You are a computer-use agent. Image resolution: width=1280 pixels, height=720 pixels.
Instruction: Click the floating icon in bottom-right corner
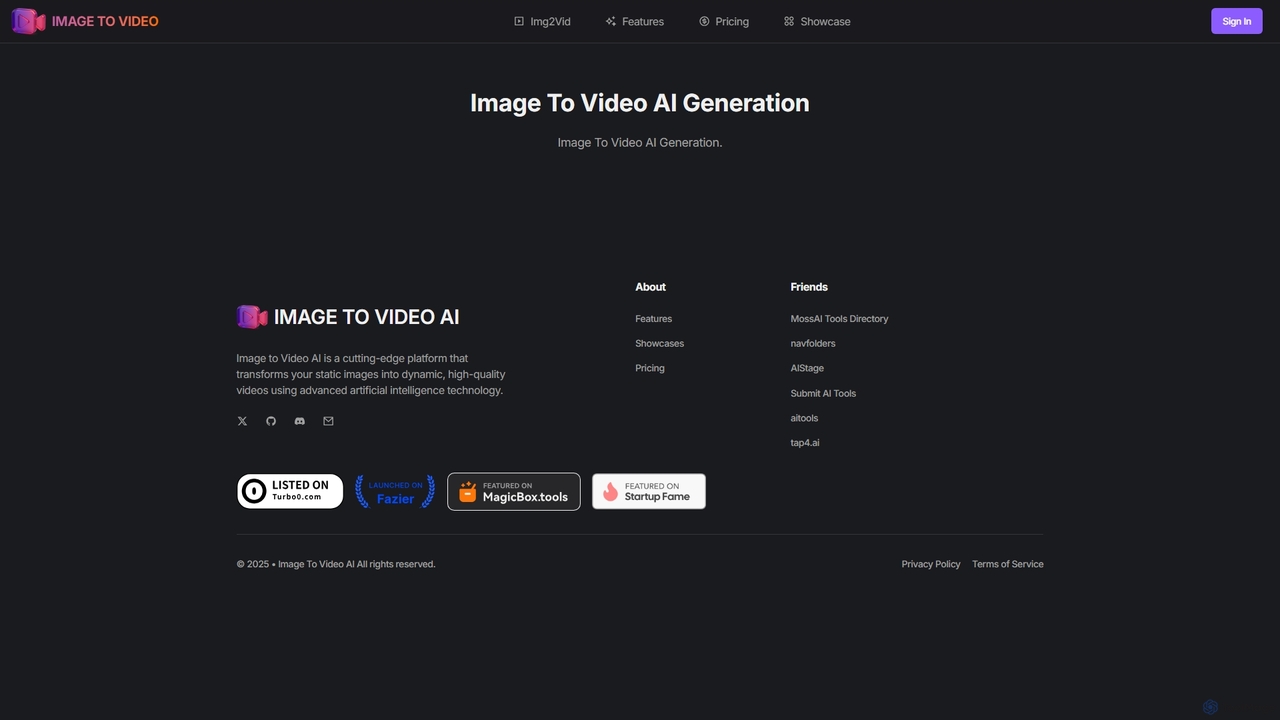click(1210, 707)
